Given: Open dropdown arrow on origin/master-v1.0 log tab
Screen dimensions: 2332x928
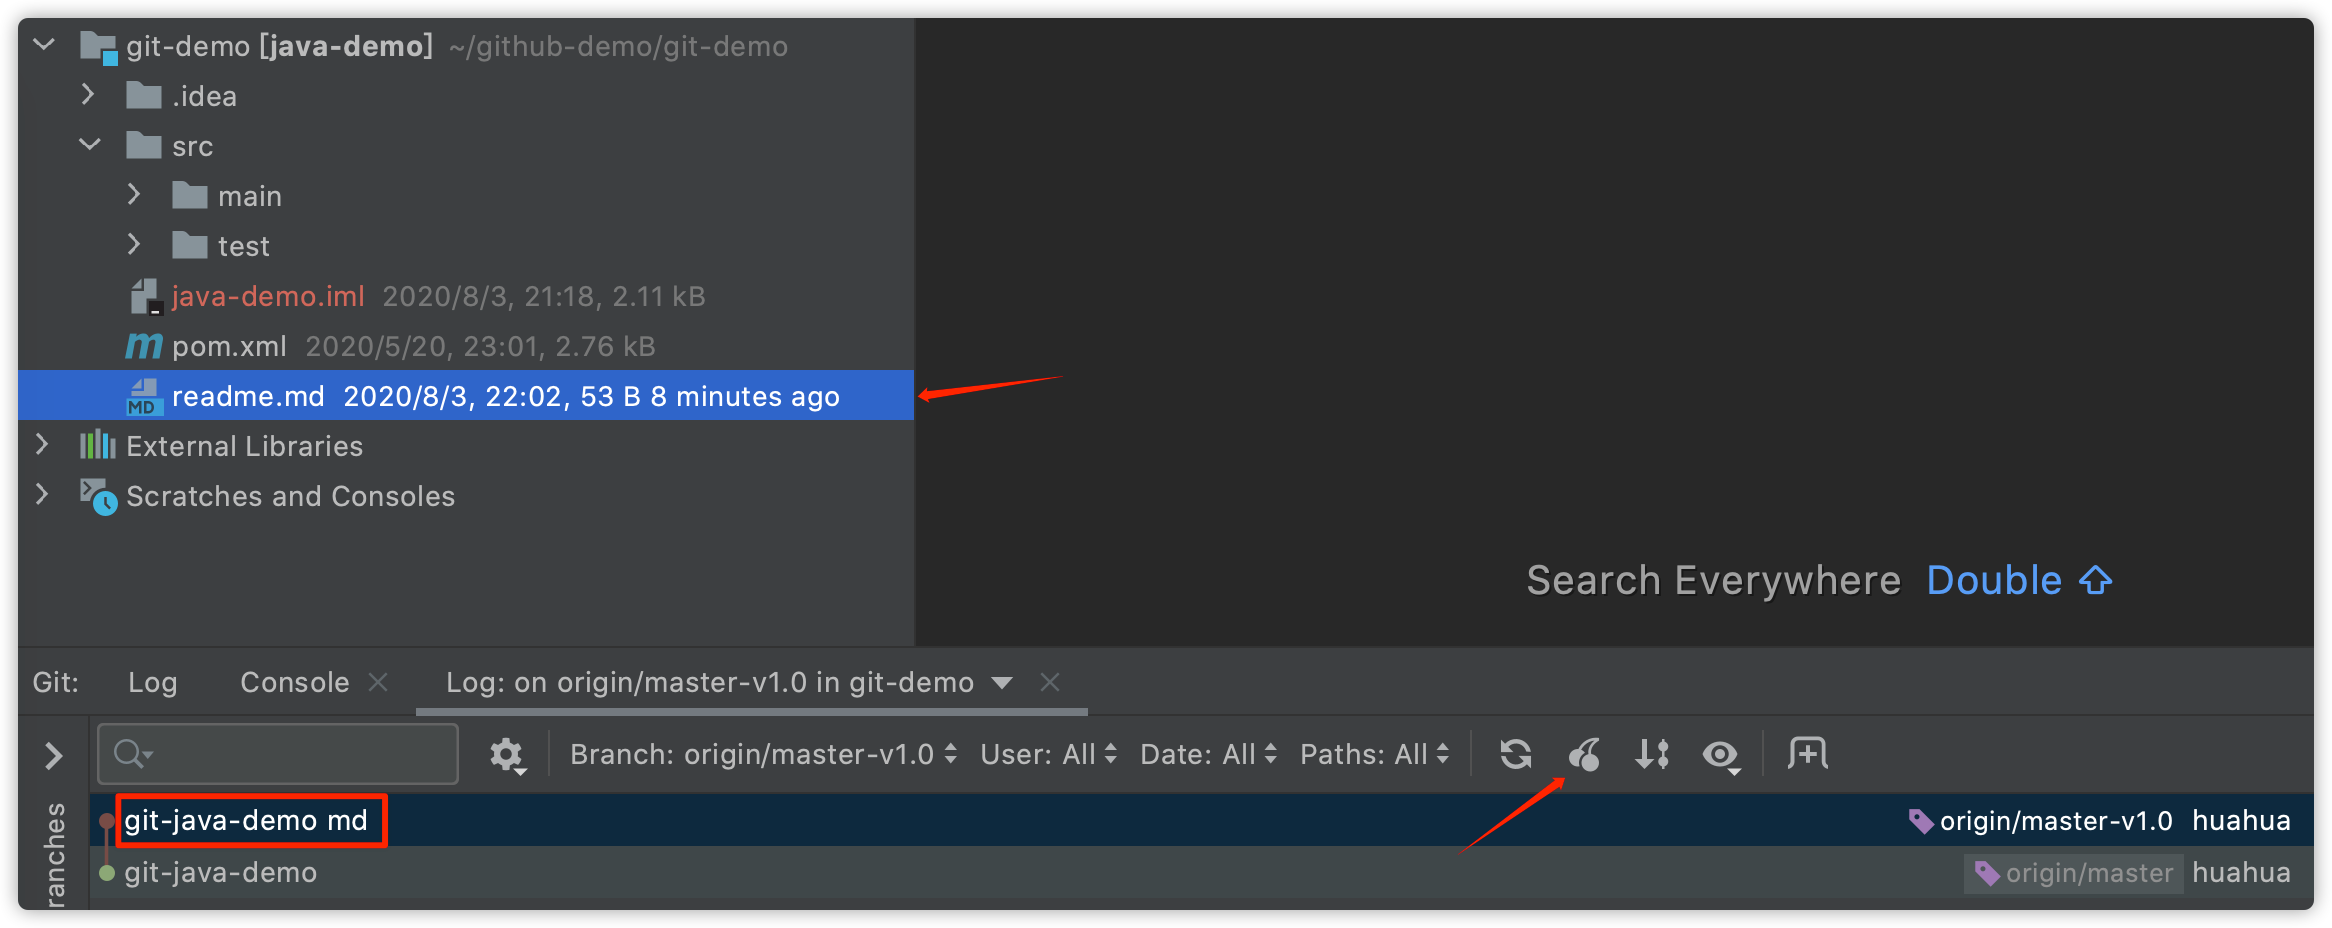Looking at the screenshot, I should (x=1002, y=683).
